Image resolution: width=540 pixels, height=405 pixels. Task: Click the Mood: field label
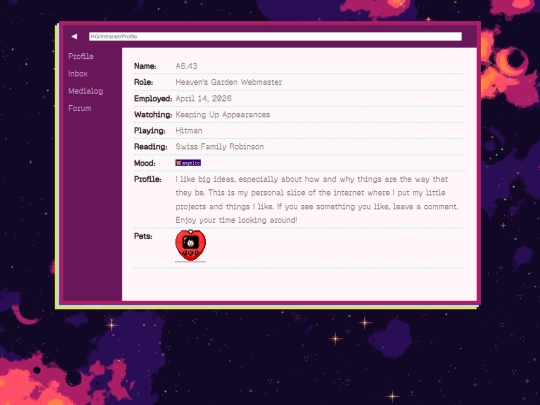pos(145,163)
